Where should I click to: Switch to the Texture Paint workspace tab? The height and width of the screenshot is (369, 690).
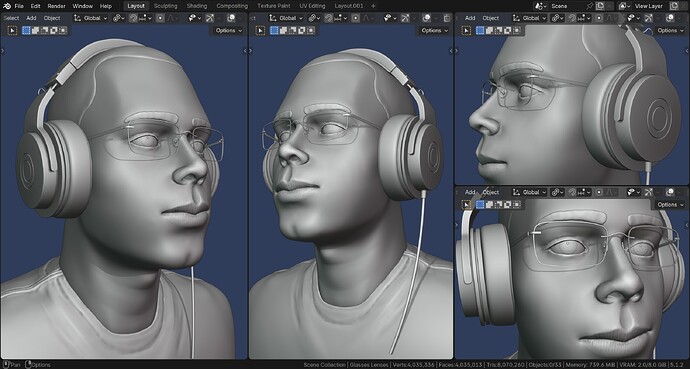point(274,6)
